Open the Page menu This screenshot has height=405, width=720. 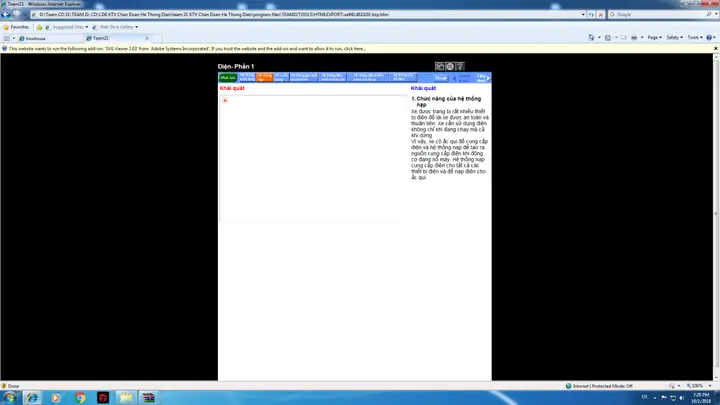(x=654, y=38)
